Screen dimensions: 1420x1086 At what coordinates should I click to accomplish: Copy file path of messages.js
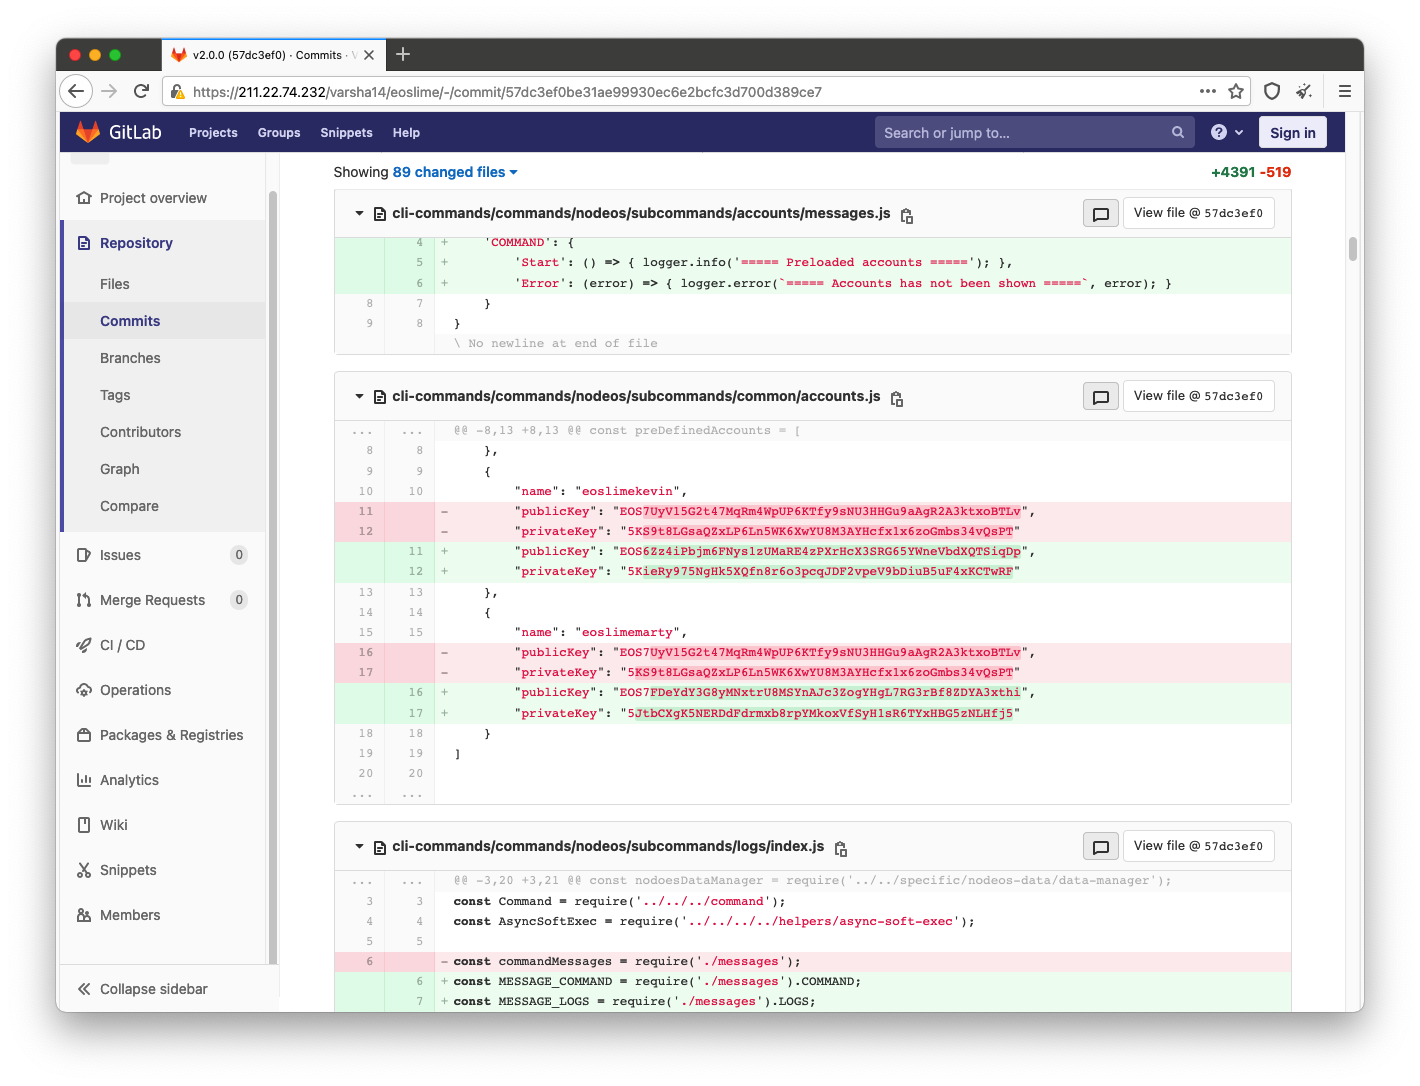coord(907,215)
